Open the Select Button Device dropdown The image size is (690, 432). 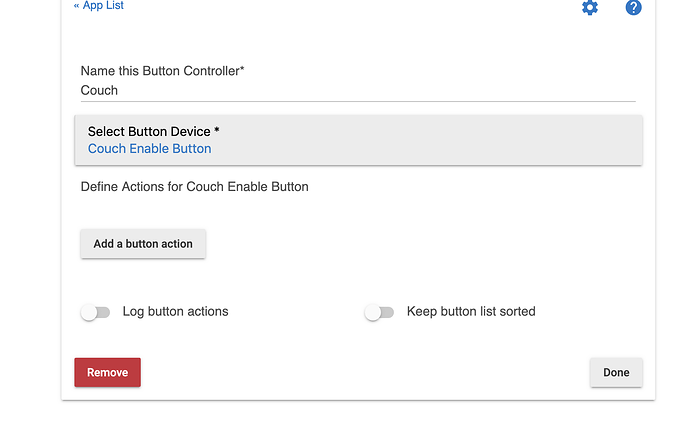358,140
